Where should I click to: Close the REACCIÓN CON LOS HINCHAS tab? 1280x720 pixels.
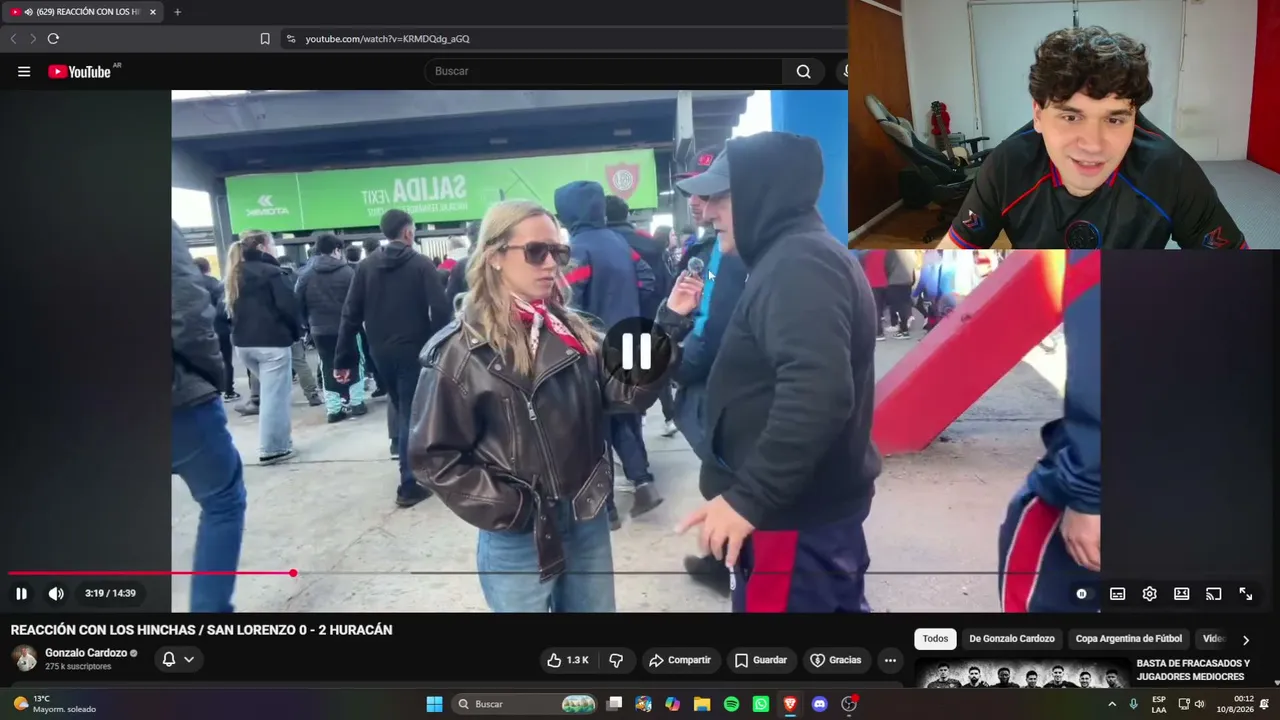click(153, 12)
